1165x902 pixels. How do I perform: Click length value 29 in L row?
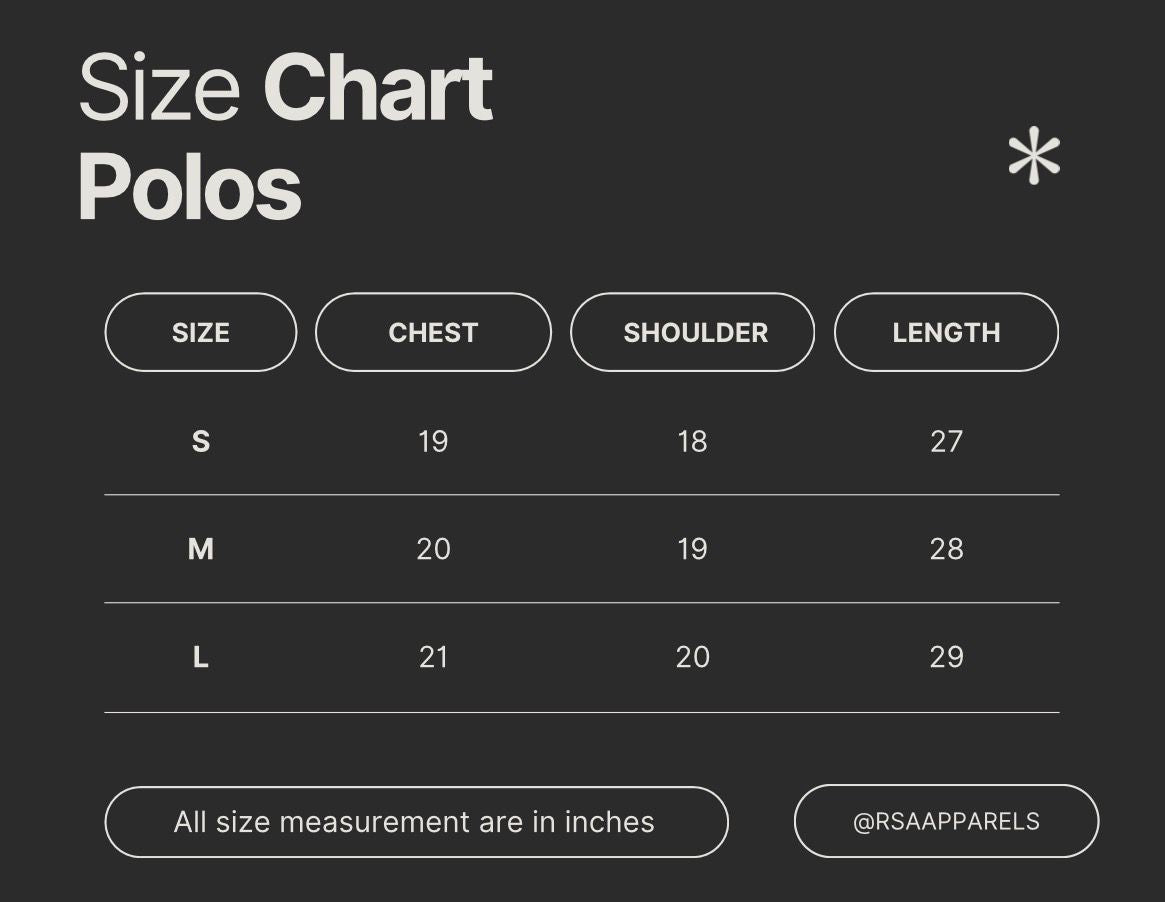pos(946,657)
